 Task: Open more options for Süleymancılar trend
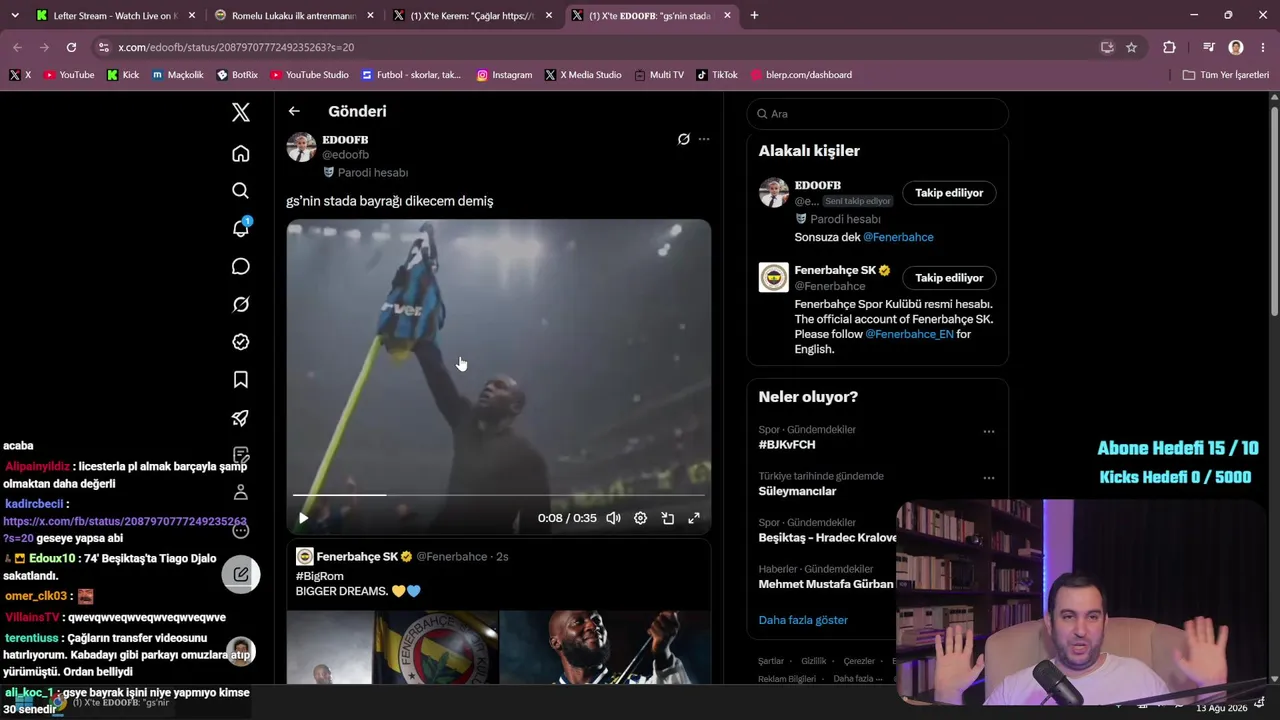(x=989, y=478)
